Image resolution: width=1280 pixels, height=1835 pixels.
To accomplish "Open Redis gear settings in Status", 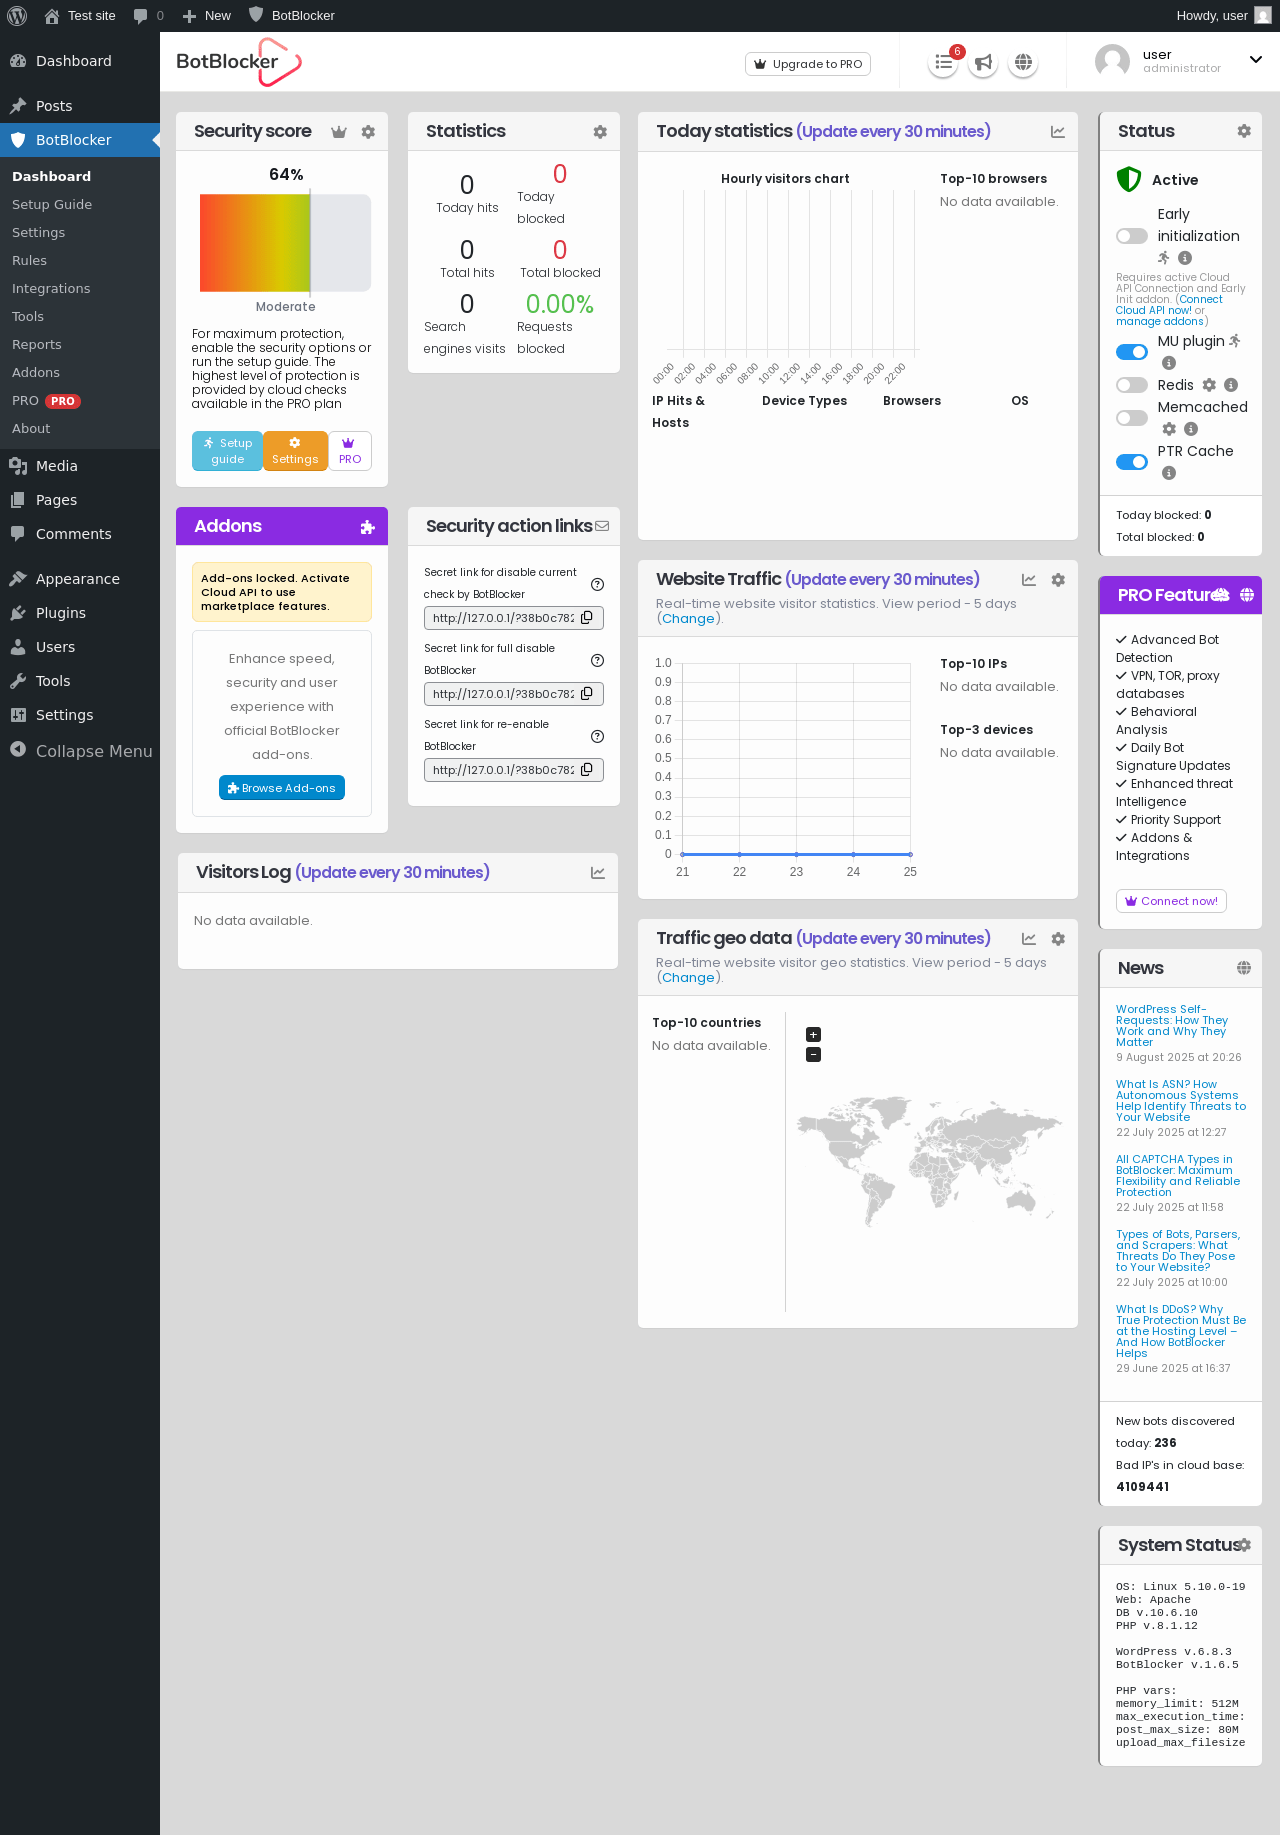I will pos(1209,385).
